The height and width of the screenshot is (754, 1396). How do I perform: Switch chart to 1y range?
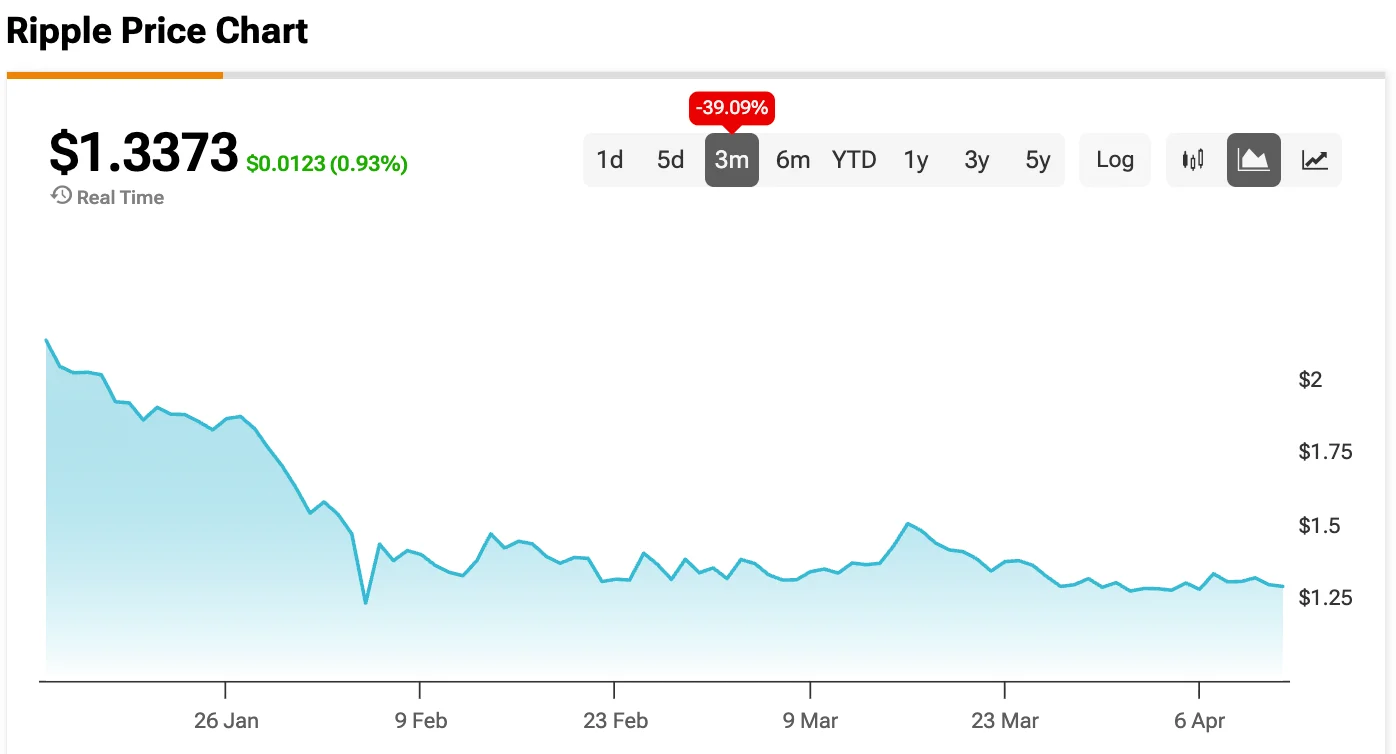click(916, 160)
